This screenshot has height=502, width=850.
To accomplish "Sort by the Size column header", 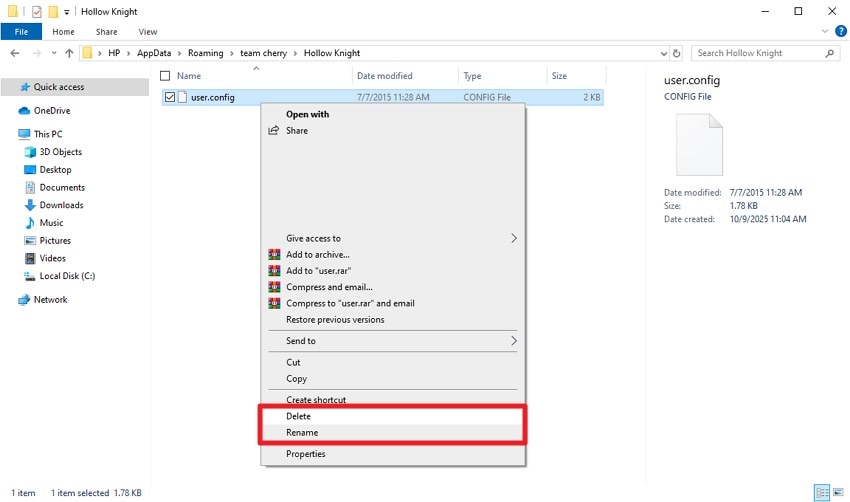I will (559, 76).
